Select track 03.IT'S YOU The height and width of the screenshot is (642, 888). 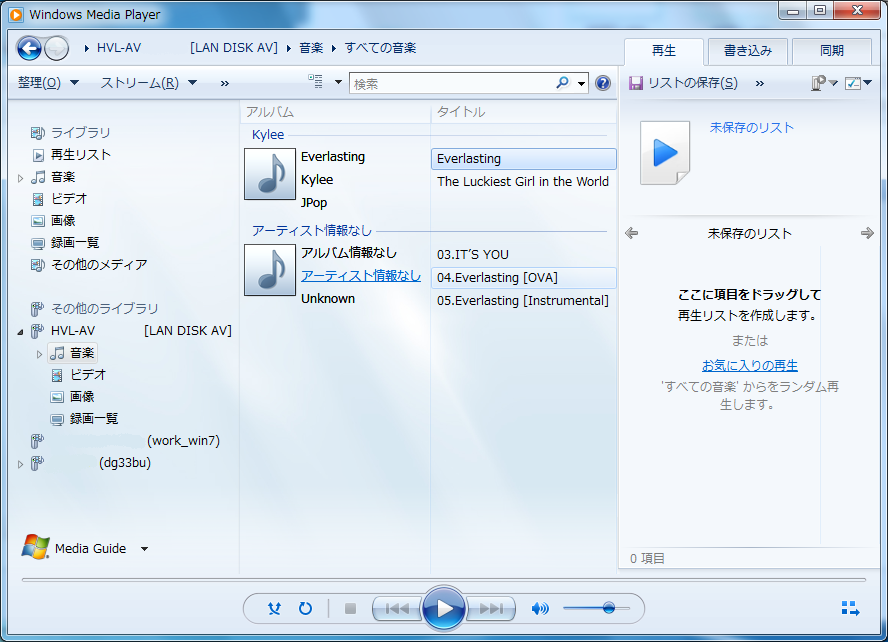pos(524,255)
